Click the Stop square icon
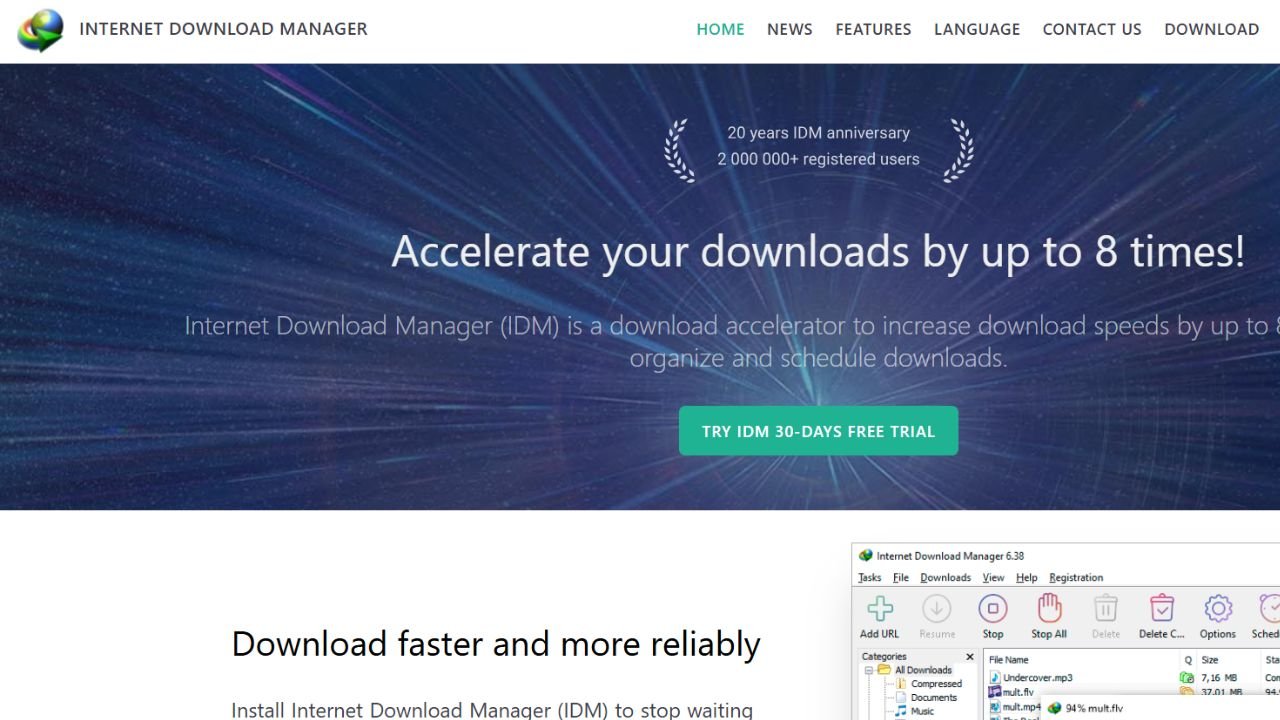Image resolution: width=1280 pixels, height=720 pixels. (x=992, y=609)
